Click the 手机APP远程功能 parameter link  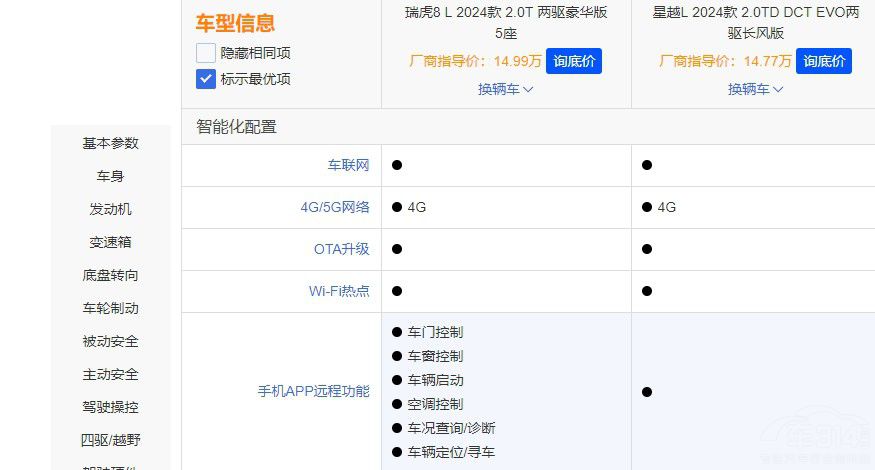pyautogui.click(x=313, y=392)
